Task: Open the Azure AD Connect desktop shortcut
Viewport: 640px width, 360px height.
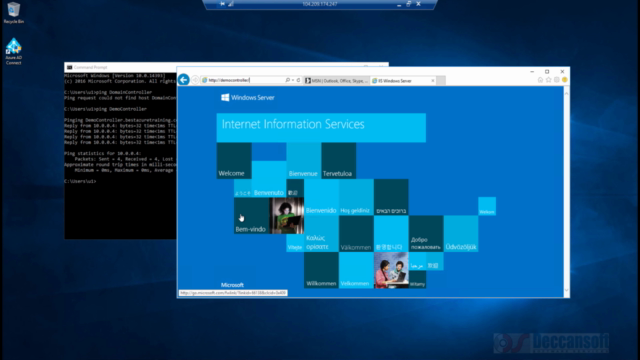Action: click(13, 51)
